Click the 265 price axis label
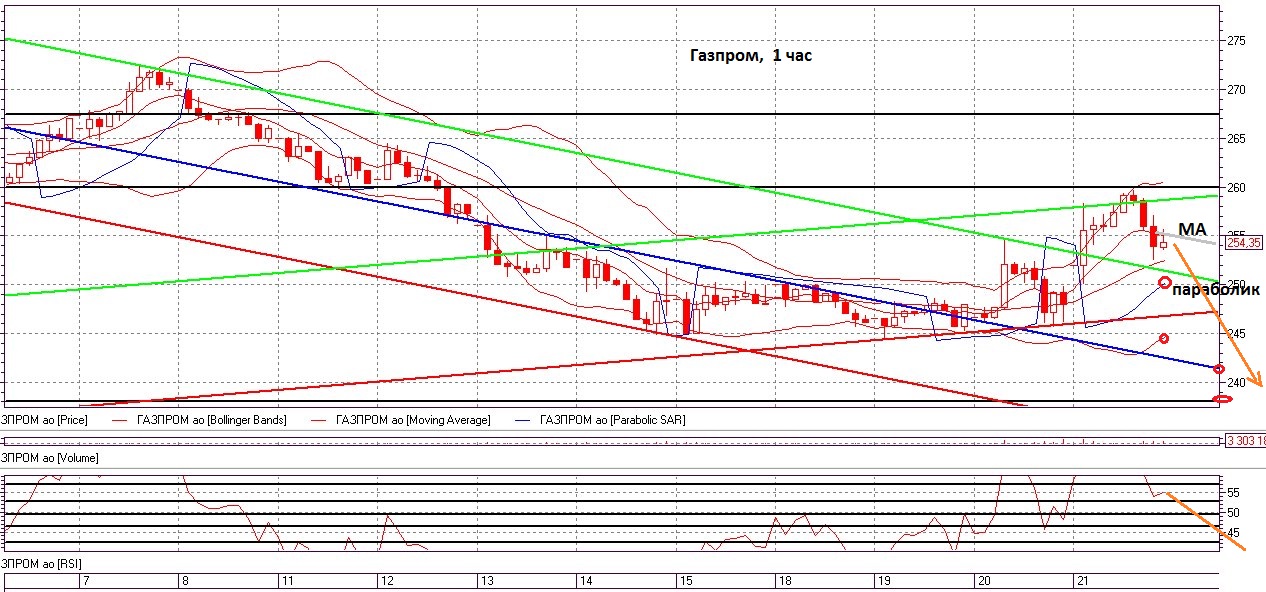1266x592 pixels. (x=1236, y=139)
